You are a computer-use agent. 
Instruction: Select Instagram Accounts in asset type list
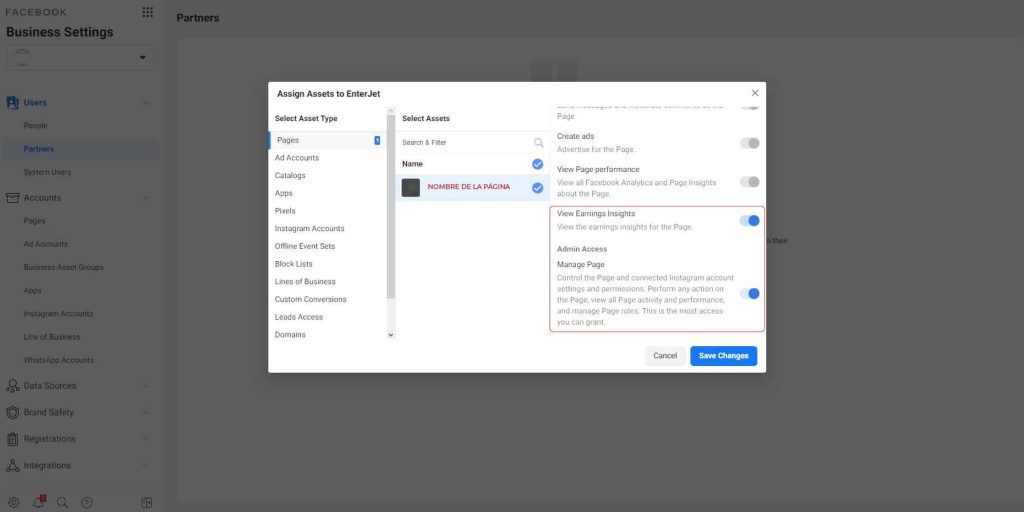click(309, 229)
